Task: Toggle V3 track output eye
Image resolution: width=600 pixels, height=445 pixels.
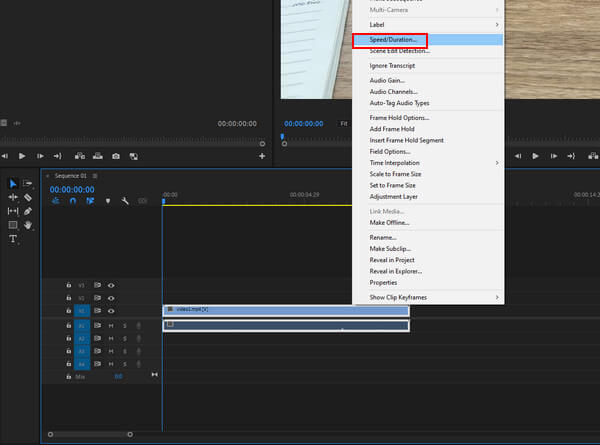Action: coord(111,285)
